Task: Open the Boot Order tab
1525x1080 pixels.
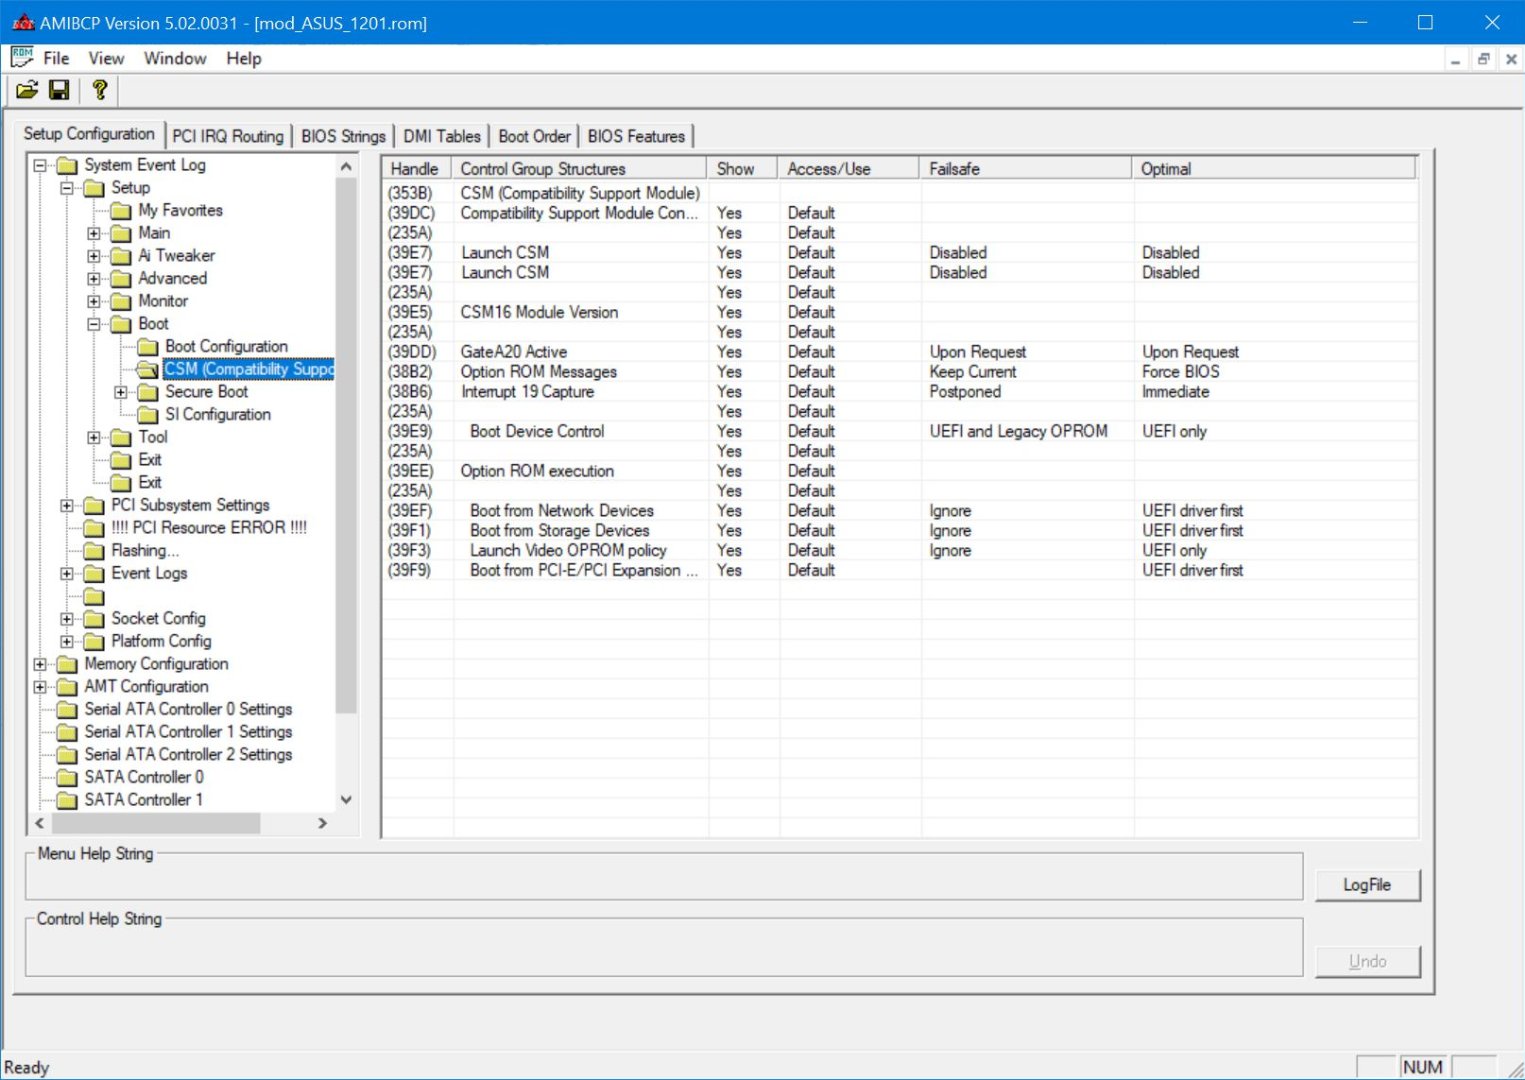Action: 534,136
